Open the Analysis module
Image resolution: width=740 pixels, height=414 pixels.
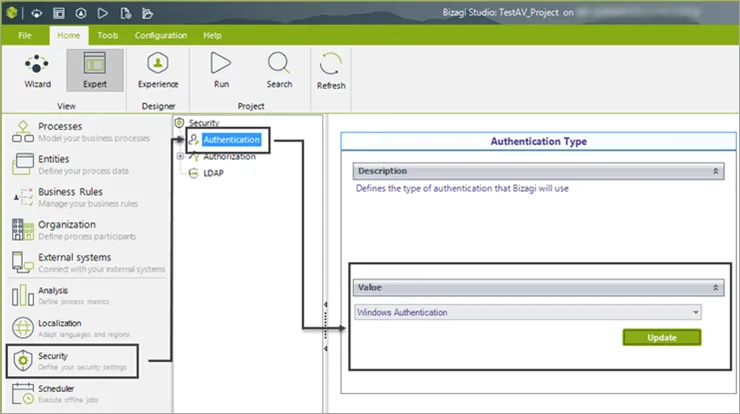tap(60, 296)
